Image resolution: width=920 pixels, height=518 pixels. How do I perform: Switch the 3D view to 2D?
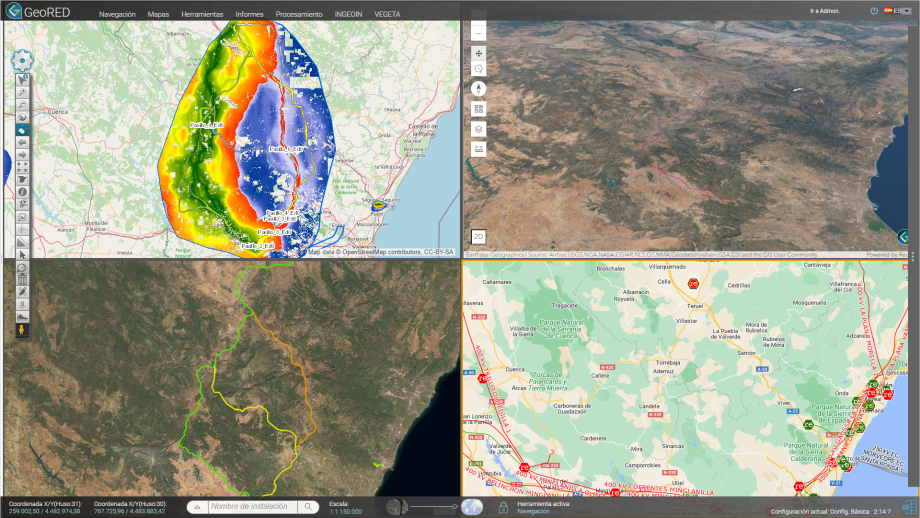(479, 236)
